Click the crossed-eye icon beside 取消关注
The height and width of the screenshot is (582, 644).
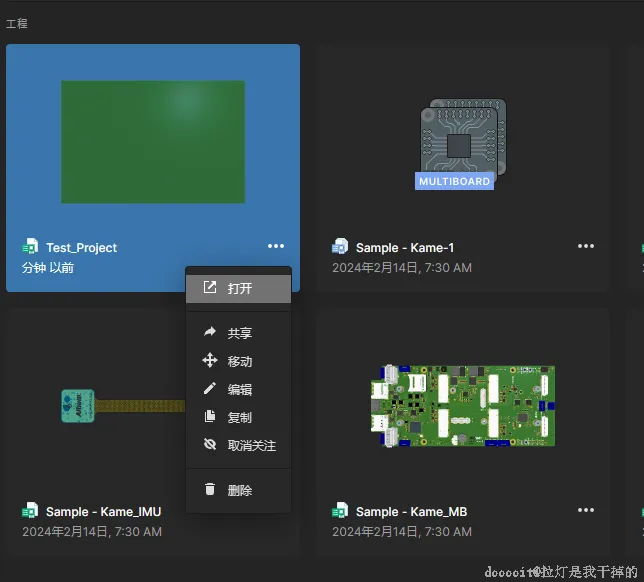point(210,444)
